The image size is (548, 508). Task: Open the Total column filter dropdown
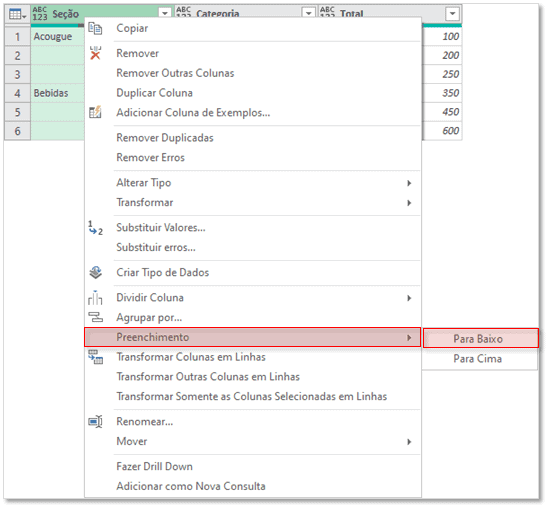(453, 14)
